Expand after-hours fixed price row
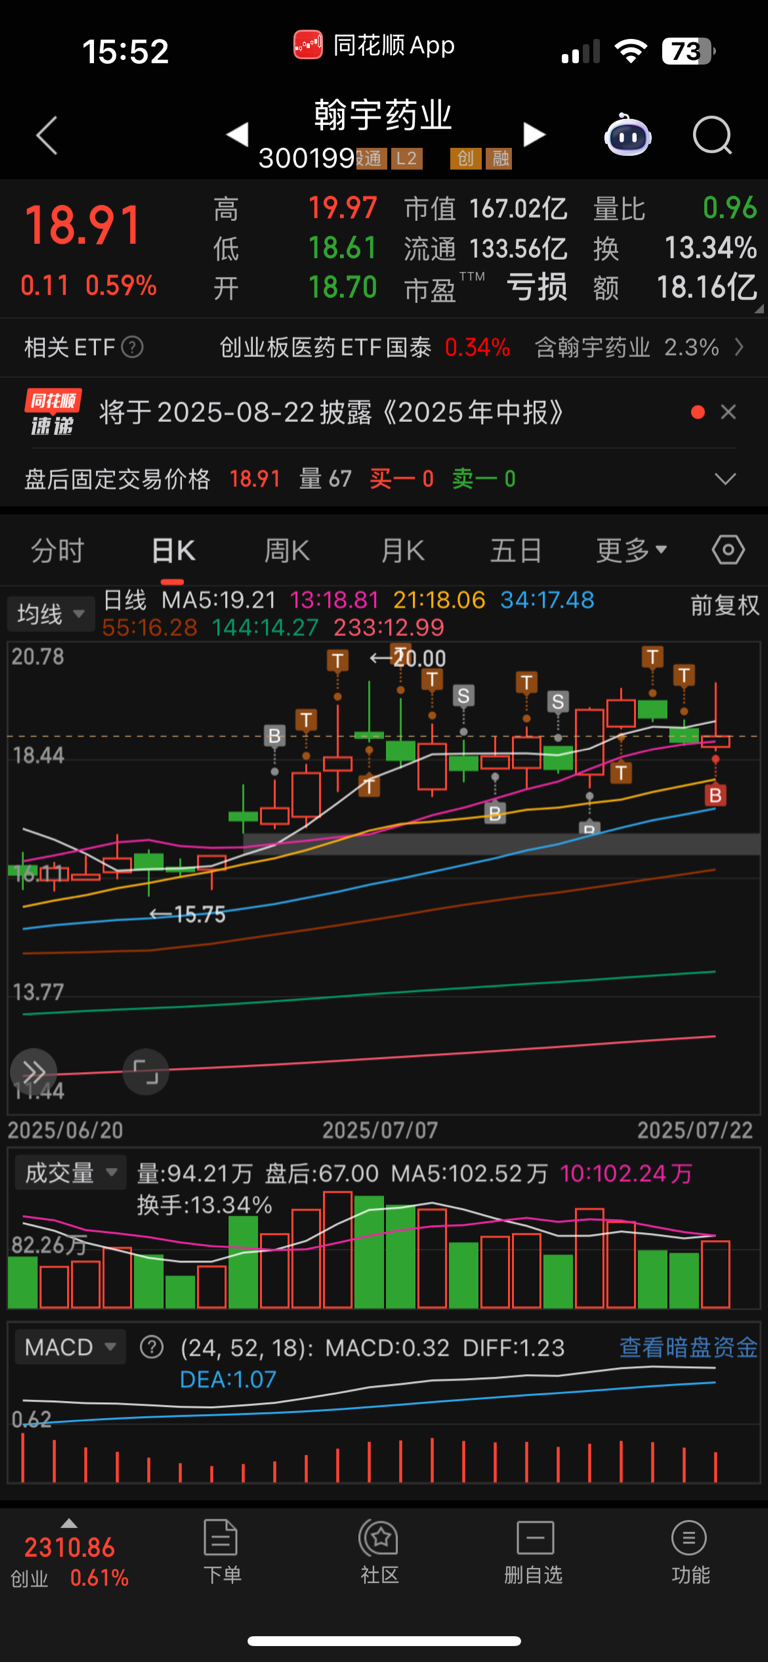This screenshot has width=768, height=1663. coord(725,479)
